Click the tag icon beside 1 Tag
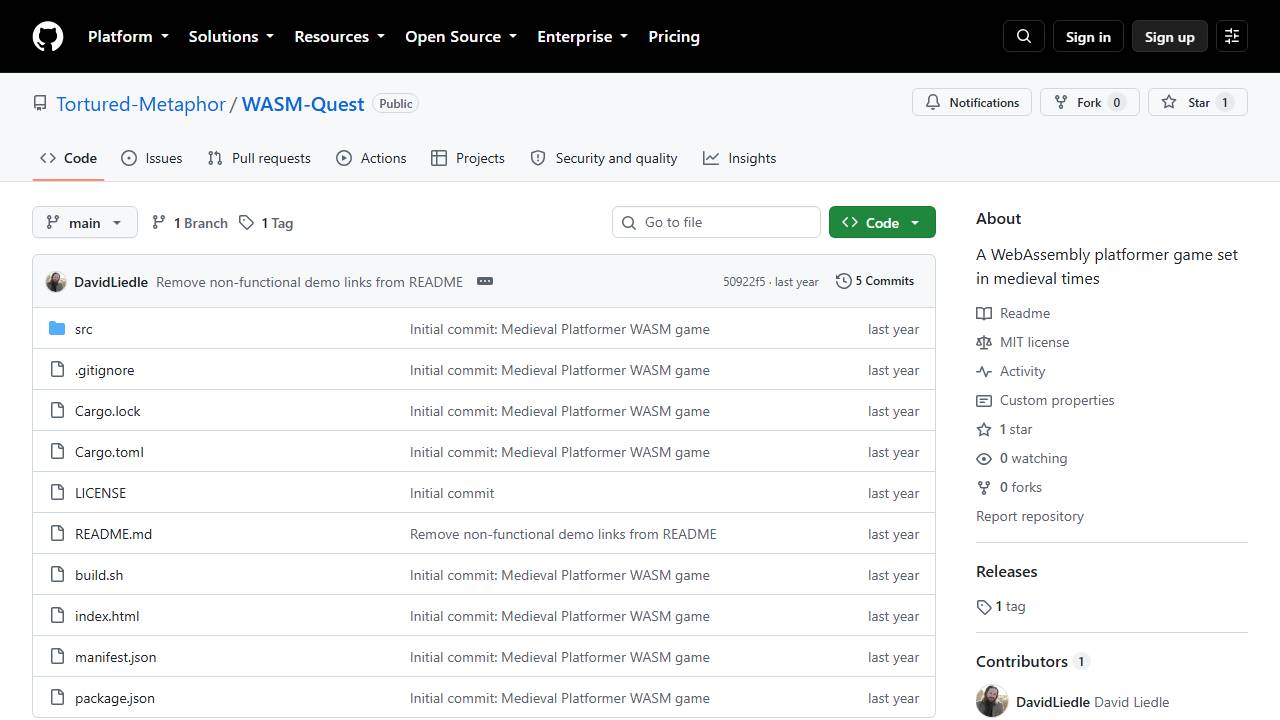Image resolution: width=1280 pixels, height=720 pixels. point(247,223)
